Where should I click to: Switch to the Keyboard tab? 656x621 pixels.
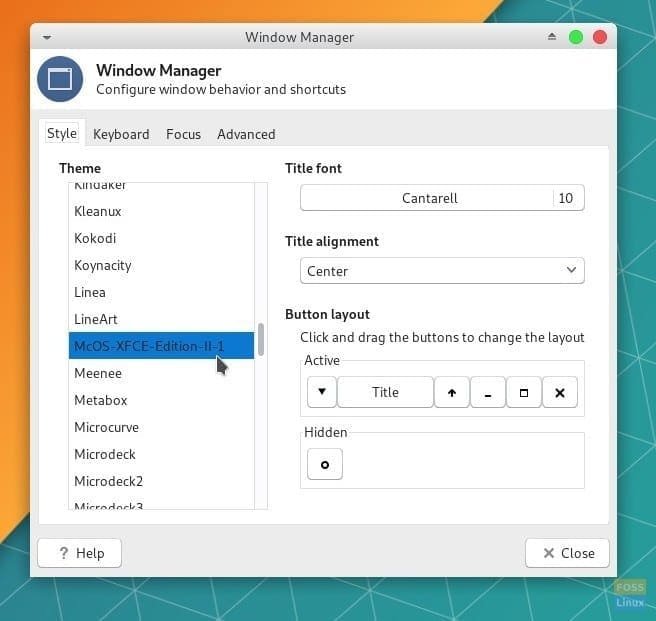(x=121, y=134)
